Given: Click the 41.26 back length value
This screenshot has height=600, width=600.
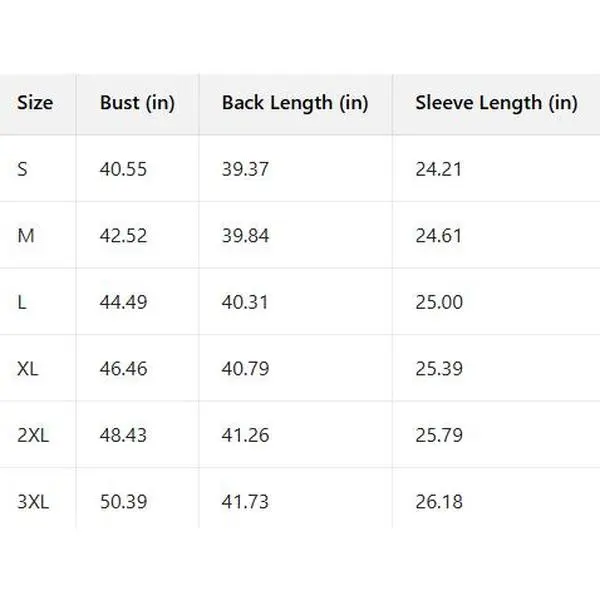Looking at the screenshot, I should pyautogui.click(x=245, y=435).
